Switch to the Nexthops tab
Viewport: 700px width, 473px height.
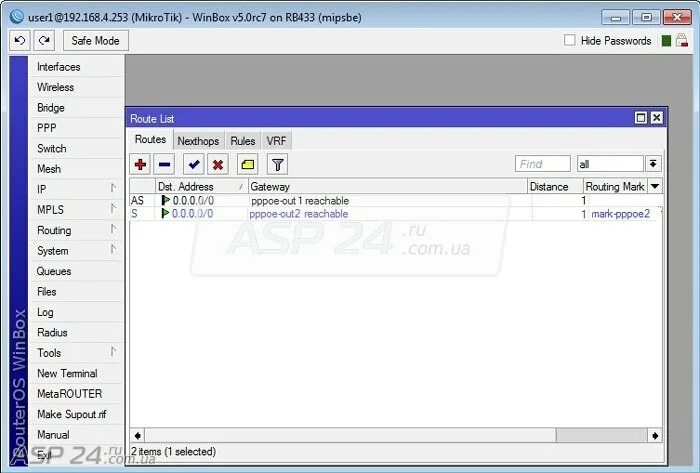coord(198,141)
